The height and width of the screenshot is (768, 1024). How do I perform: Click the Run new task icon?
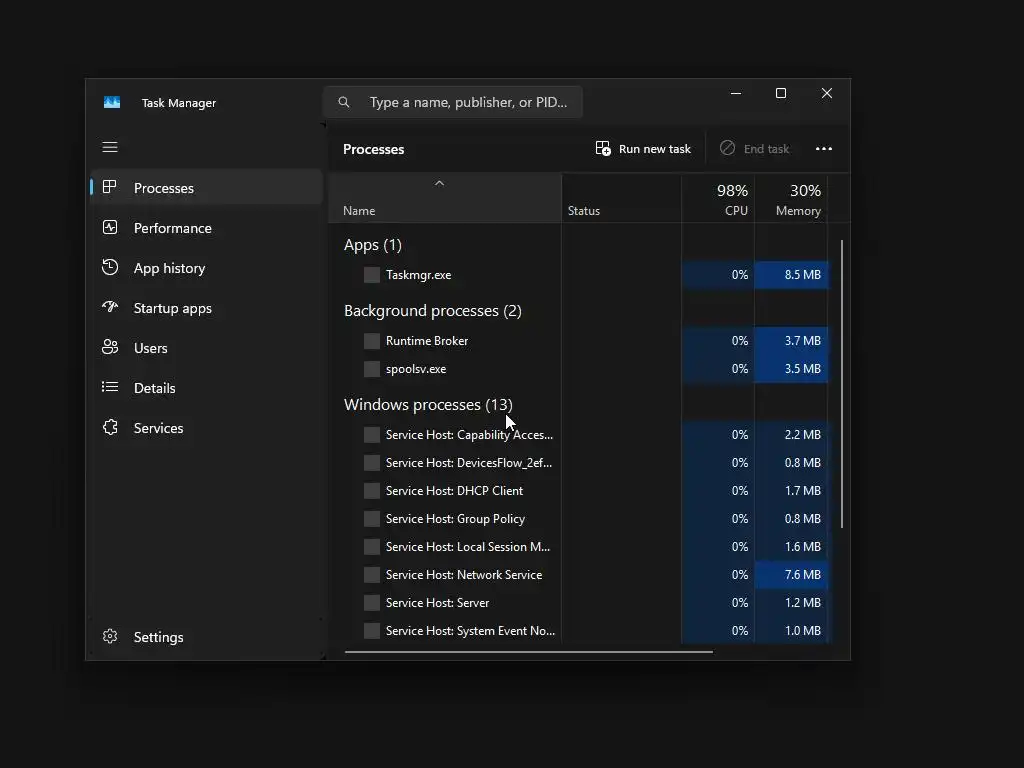(603, 148)
